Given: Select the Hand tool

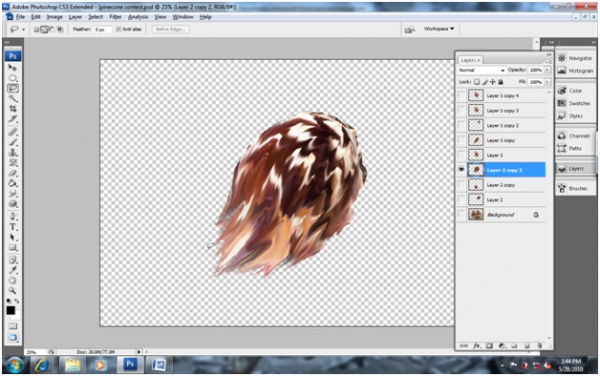Looking at the screenshot, I should (x=13, y=281).
